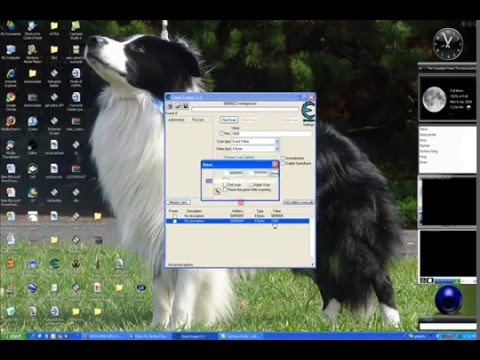480x360 pixels.
Task: Open Settings via the Cheat Engine logo
Action: (308, 114)
